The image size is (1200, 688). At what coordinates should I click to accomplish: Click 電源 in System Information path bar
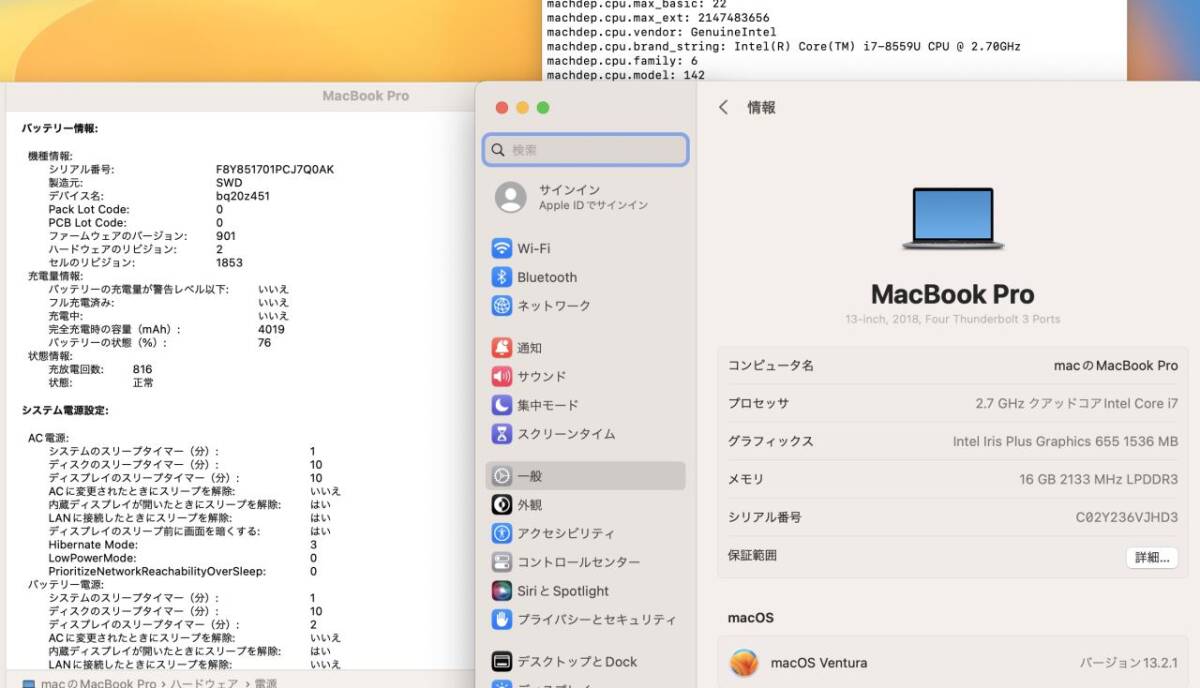[x=265, y=683]
